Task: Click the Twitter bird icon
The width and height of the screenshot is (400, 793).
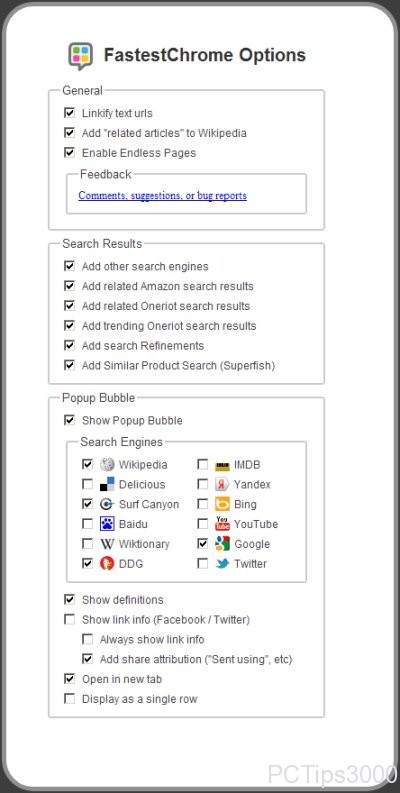Action: tap(223, 563)
